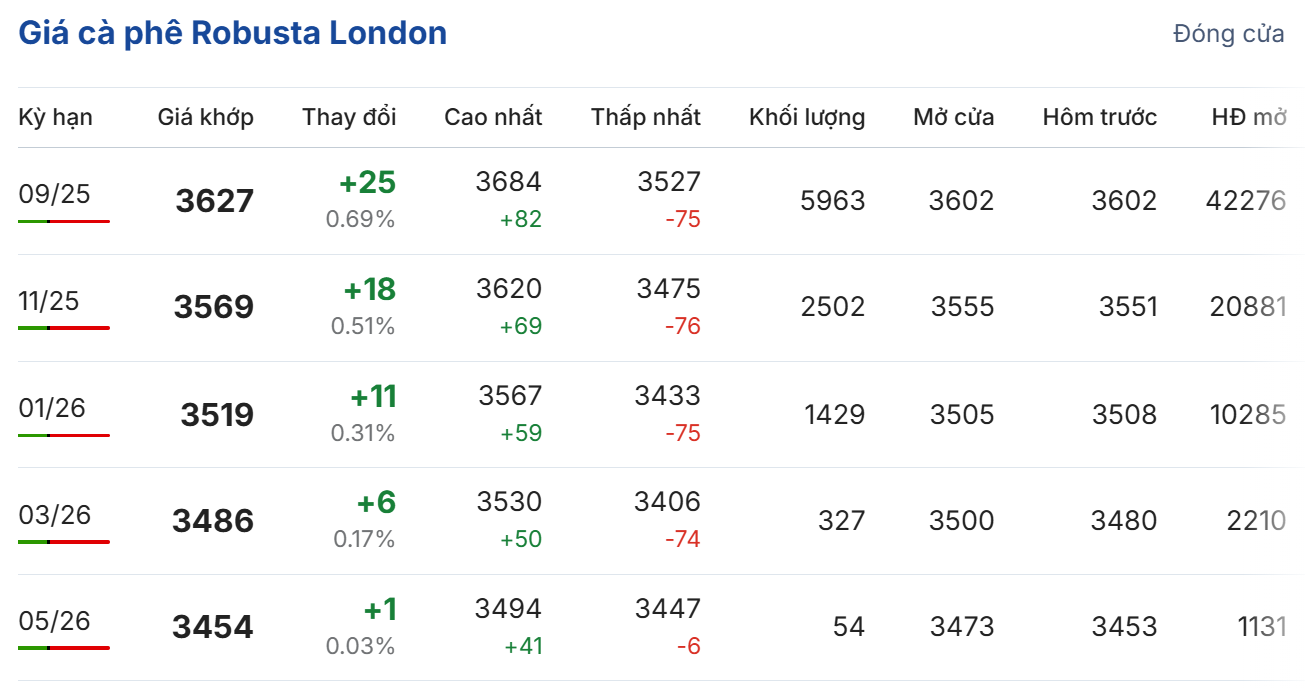Click the price range bar under 09/25

click(64, 221)
